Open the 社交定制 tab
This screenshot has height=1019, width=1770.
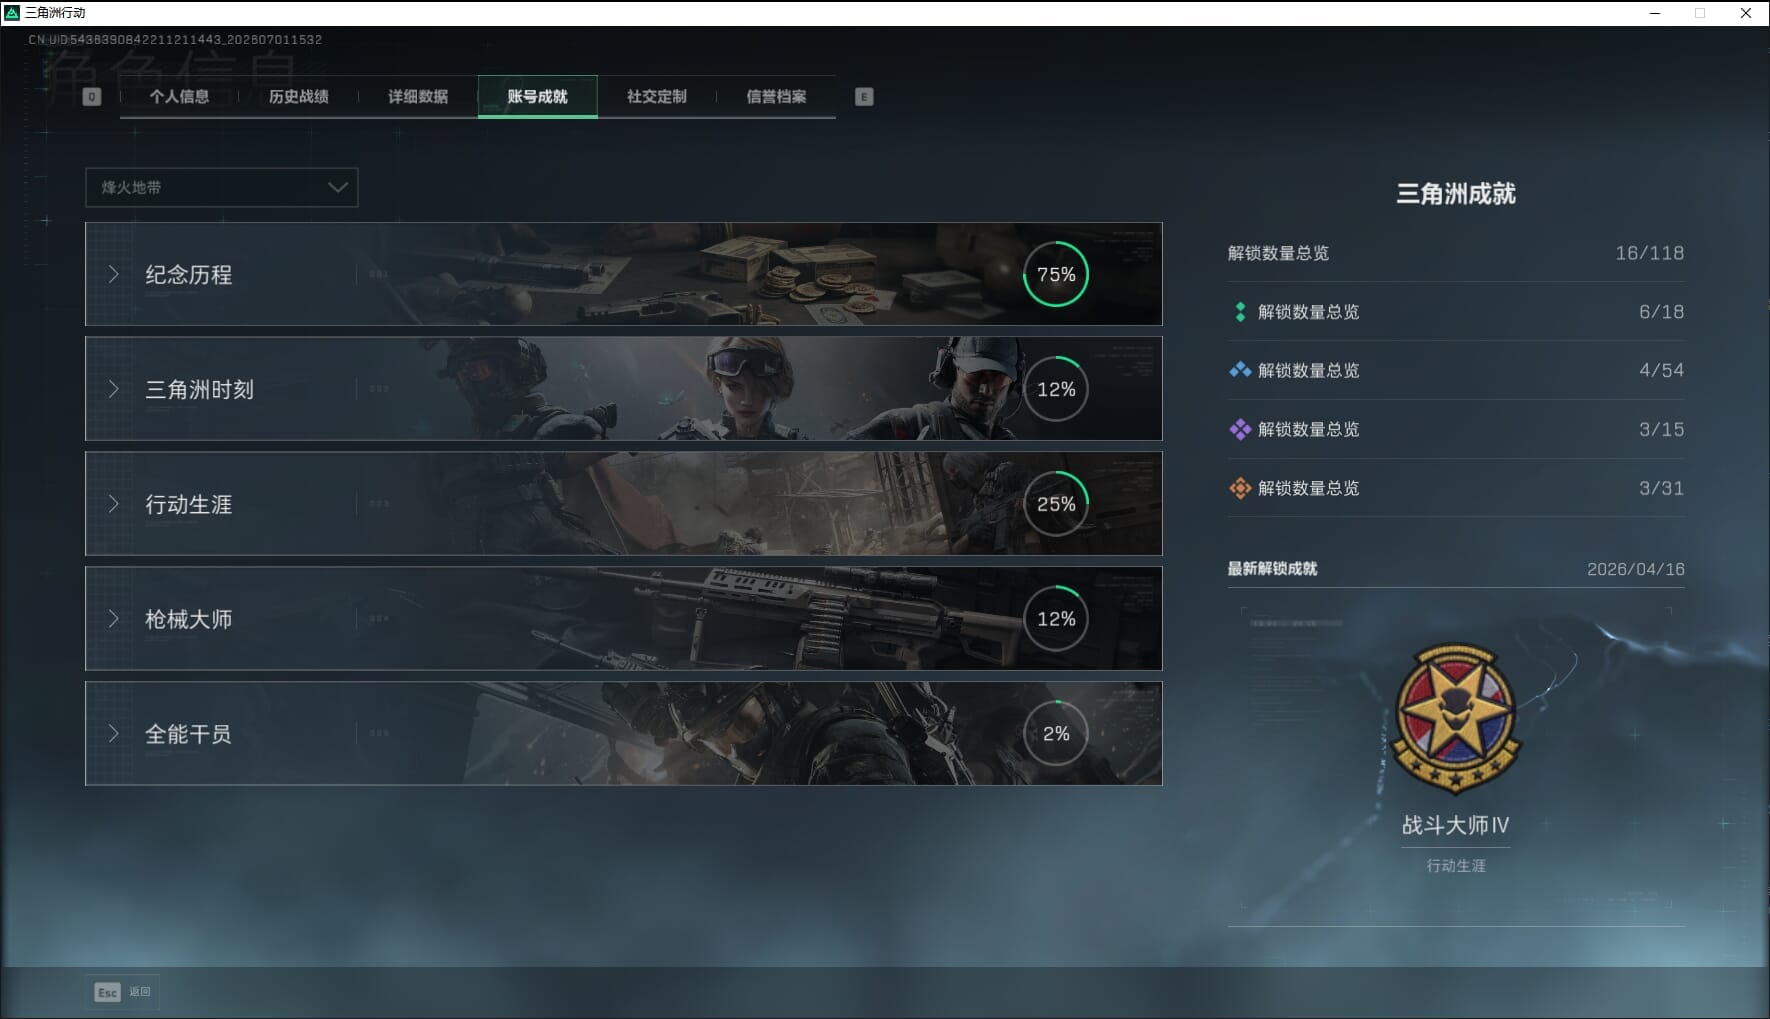[x=657, y=97]
